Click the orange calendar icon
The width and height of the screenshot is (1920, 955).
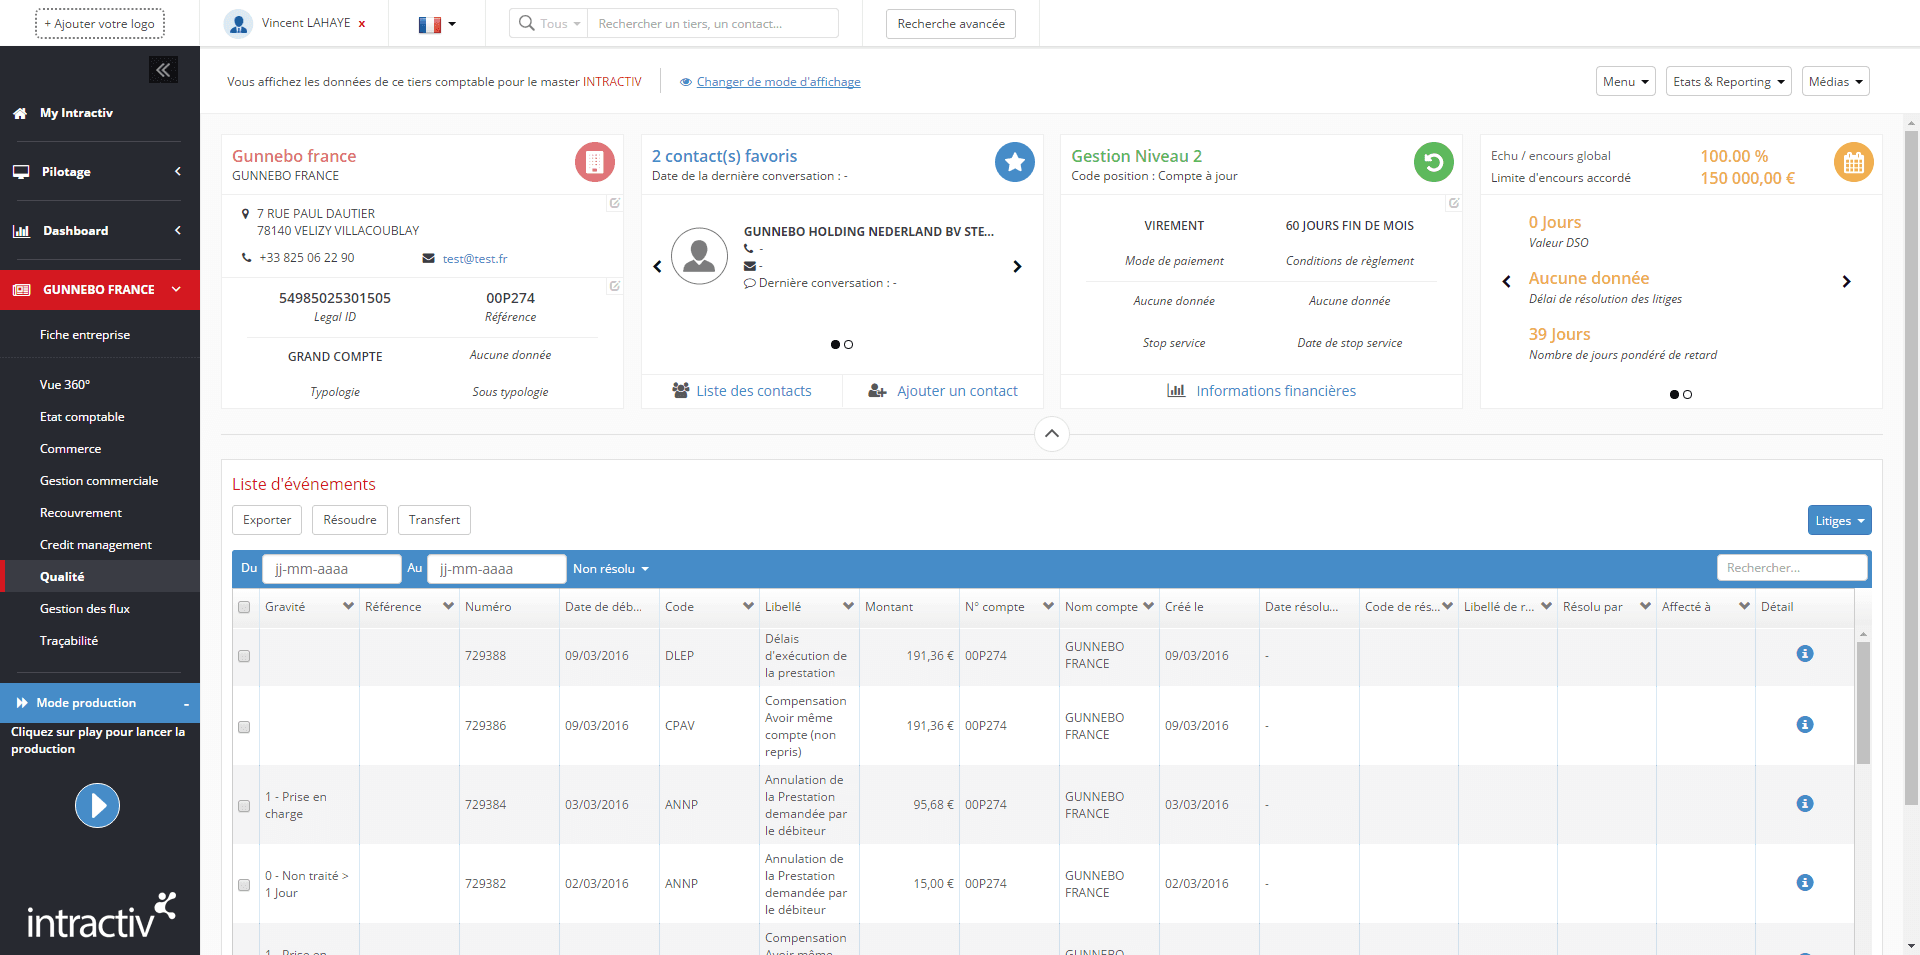1853,162
